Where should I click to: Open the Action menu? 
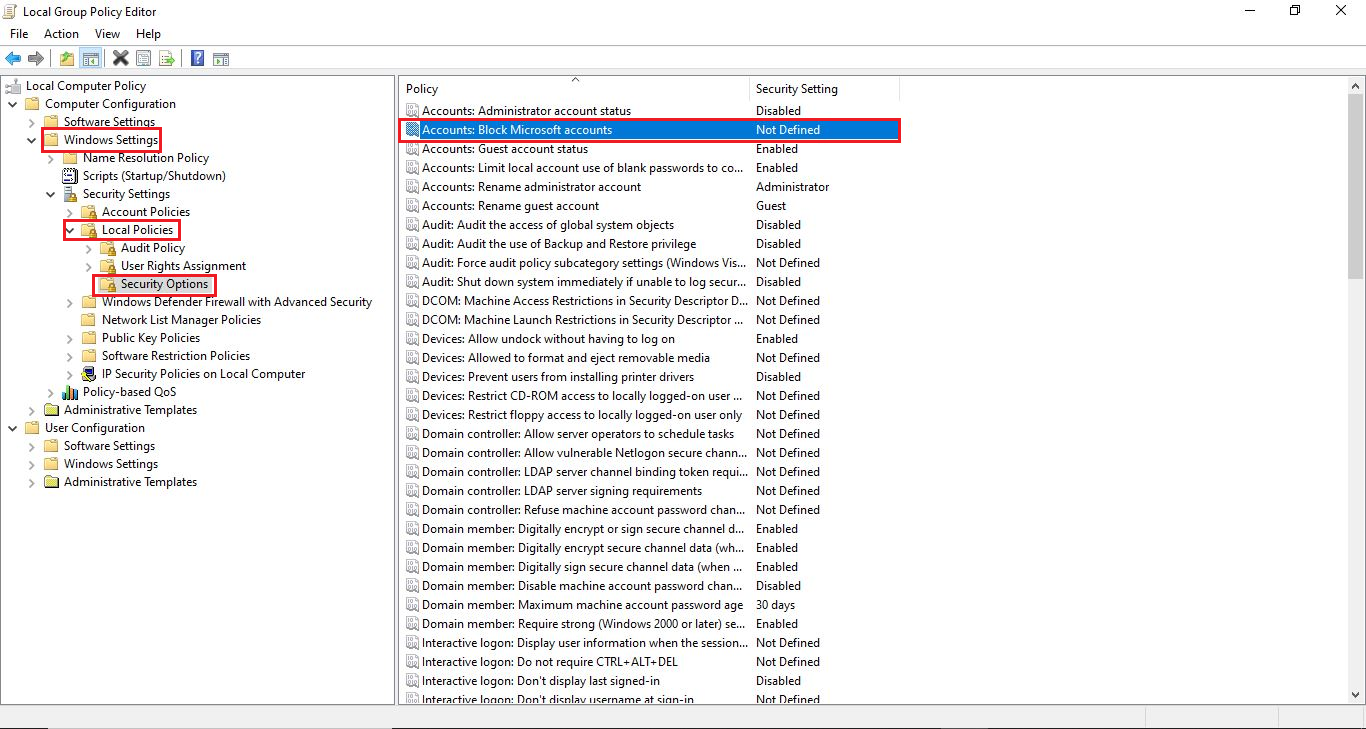point(61,34)
